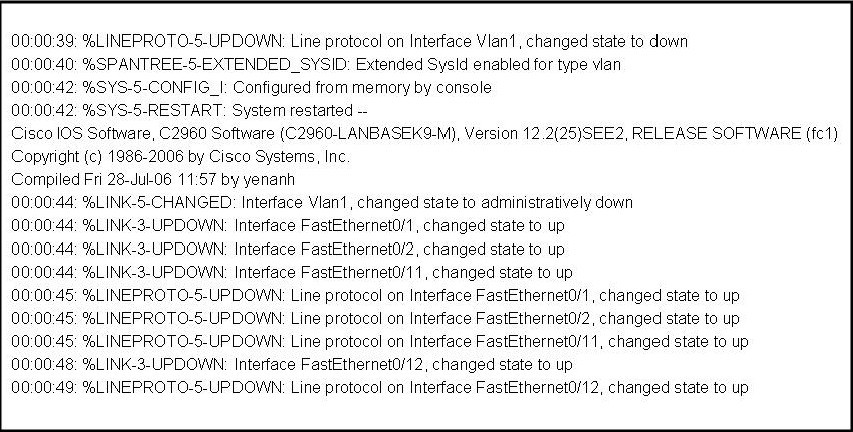Select LINK-3-UPDOWN FastEthernet0/11 up line
This screenshot has height=432, width=853.
coord(292,272)
